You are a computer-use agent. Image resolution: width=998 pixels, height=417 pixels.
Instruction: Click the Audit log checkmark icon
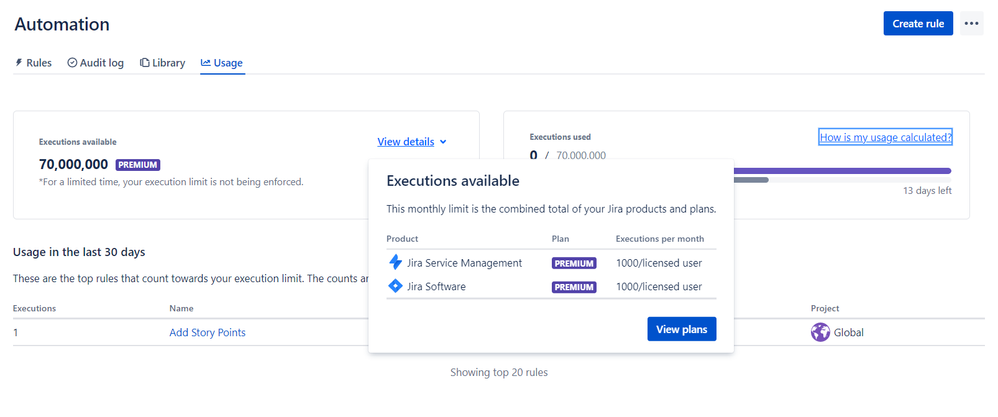tap(72, 63)
